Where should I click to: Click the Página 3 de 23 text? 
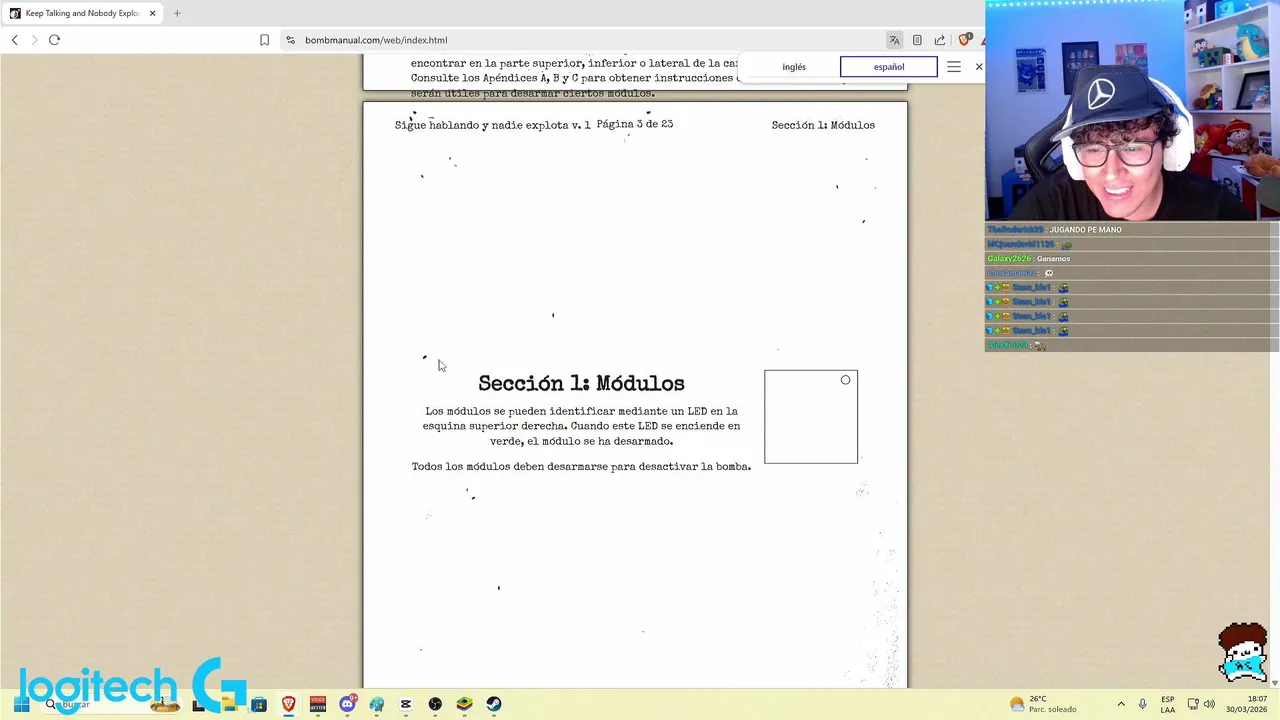pos(635,124)
